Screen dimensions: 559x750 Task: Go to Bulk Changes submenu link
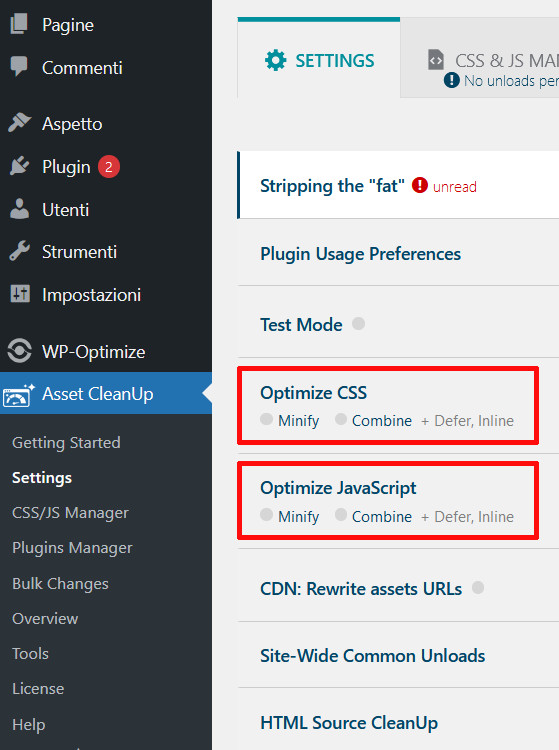[60, 584]
